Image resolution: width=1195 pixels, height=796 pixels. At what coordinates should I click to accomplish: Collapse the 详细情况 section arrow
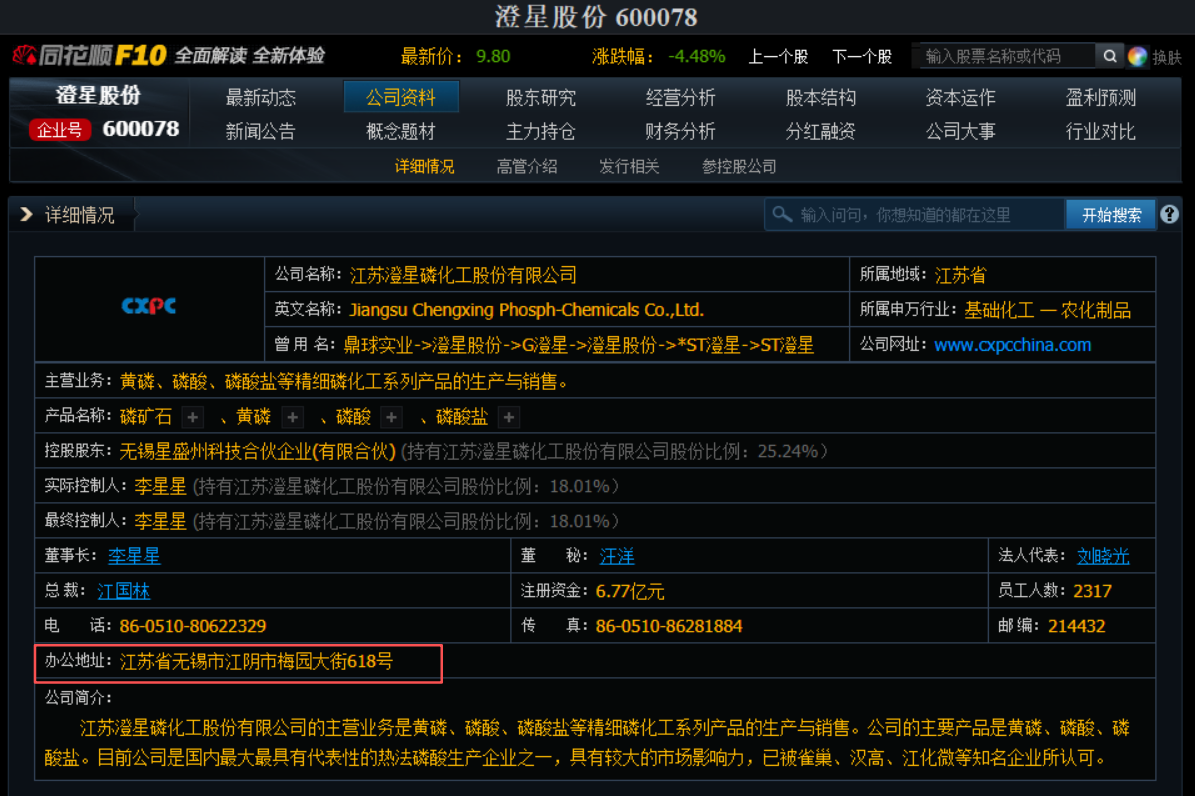tap(27, 215)
